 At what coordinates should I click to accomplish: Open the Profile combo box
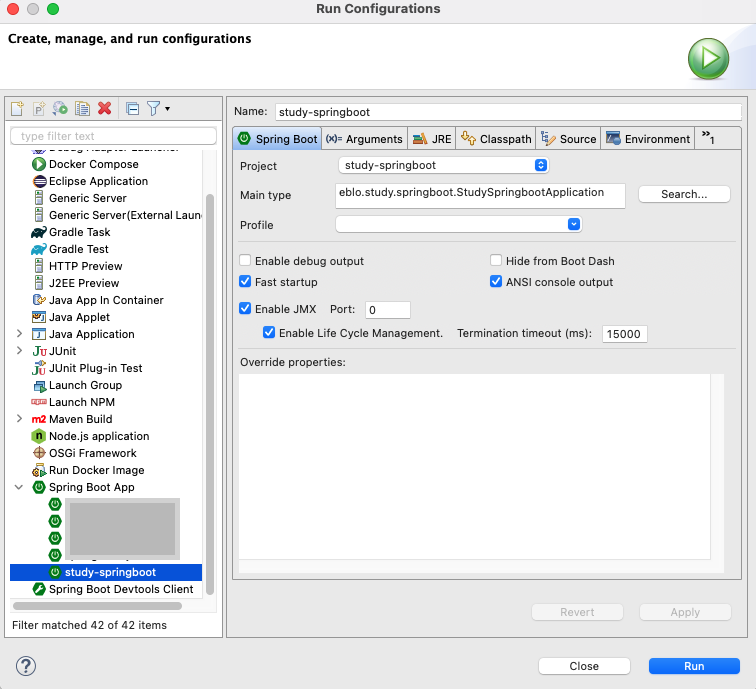[459, 224]
